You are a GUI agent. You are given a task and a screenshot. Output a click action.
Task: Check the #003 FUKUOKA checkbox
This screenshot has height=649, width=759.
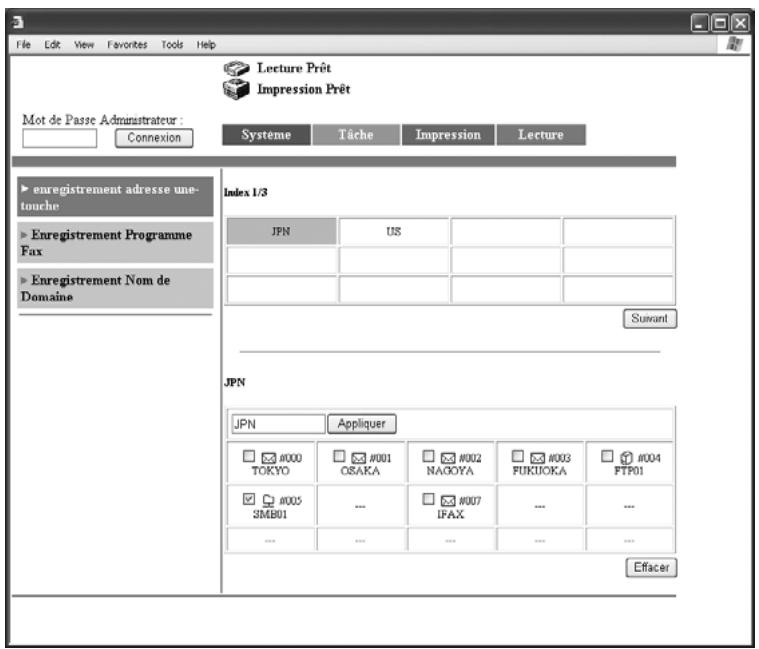[x=518, y=456]
